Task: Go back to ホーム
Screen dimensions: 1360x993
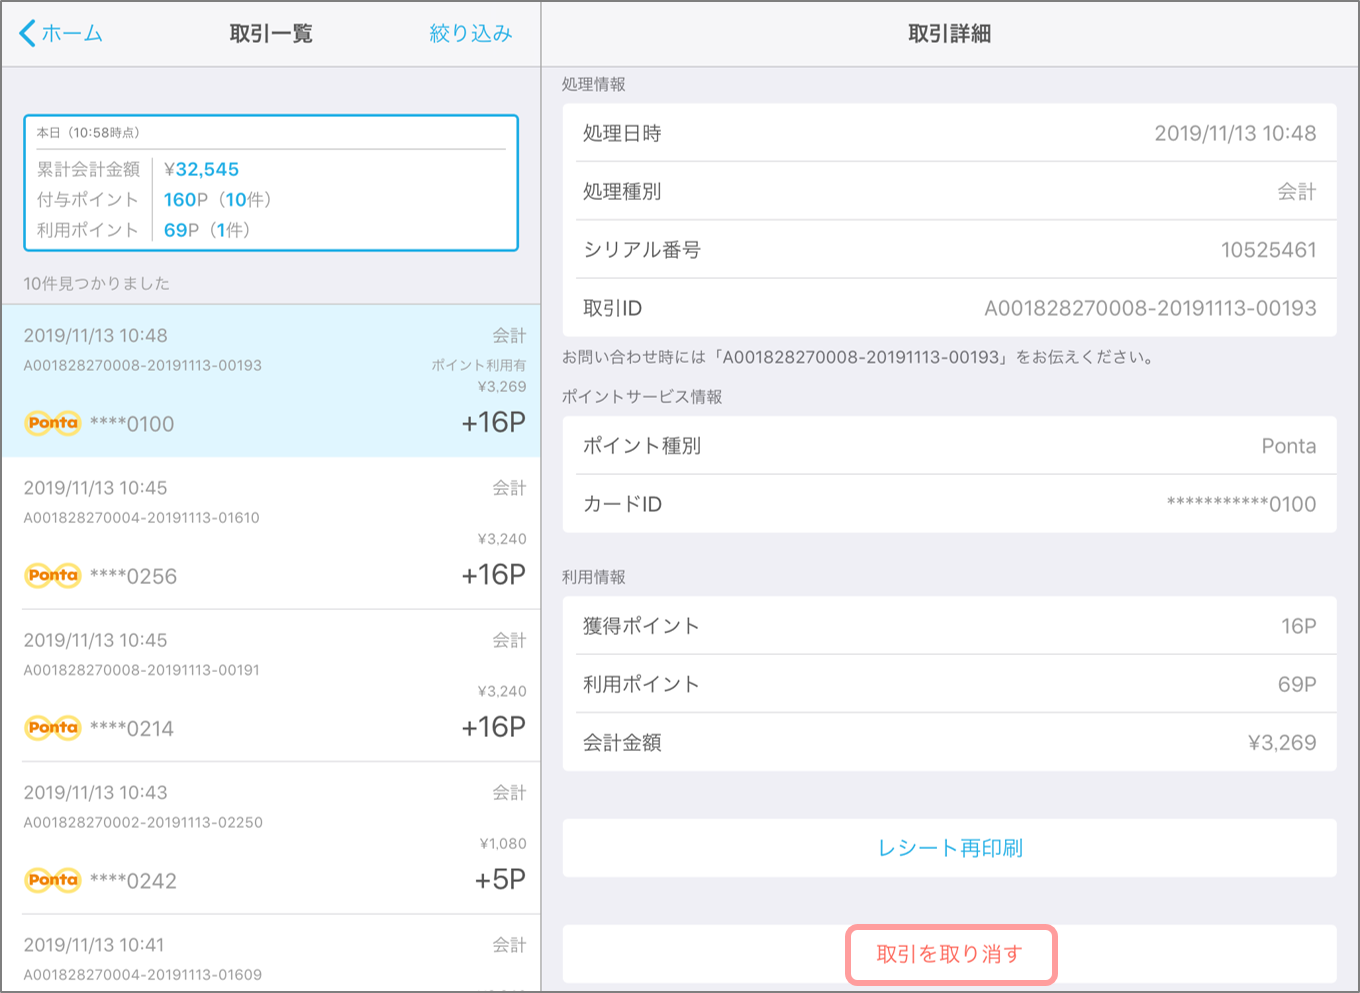Action: (x=61, y=33)
